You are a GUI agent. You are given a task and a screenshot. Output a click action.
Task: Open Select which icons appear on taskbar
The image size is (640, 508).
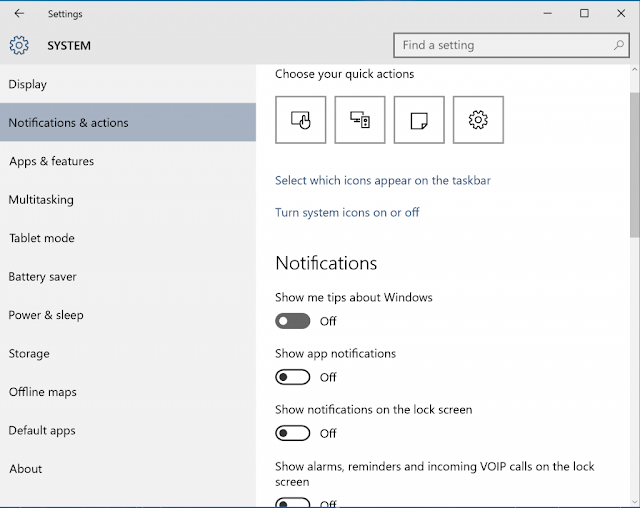(x=382, y=181)
